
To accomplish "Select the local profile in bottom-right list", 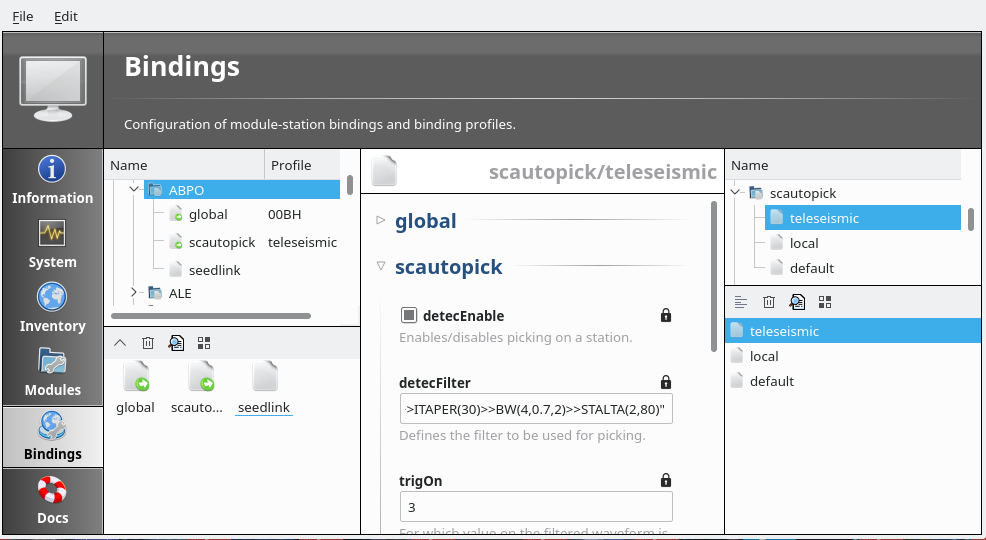I will point(764,356).
